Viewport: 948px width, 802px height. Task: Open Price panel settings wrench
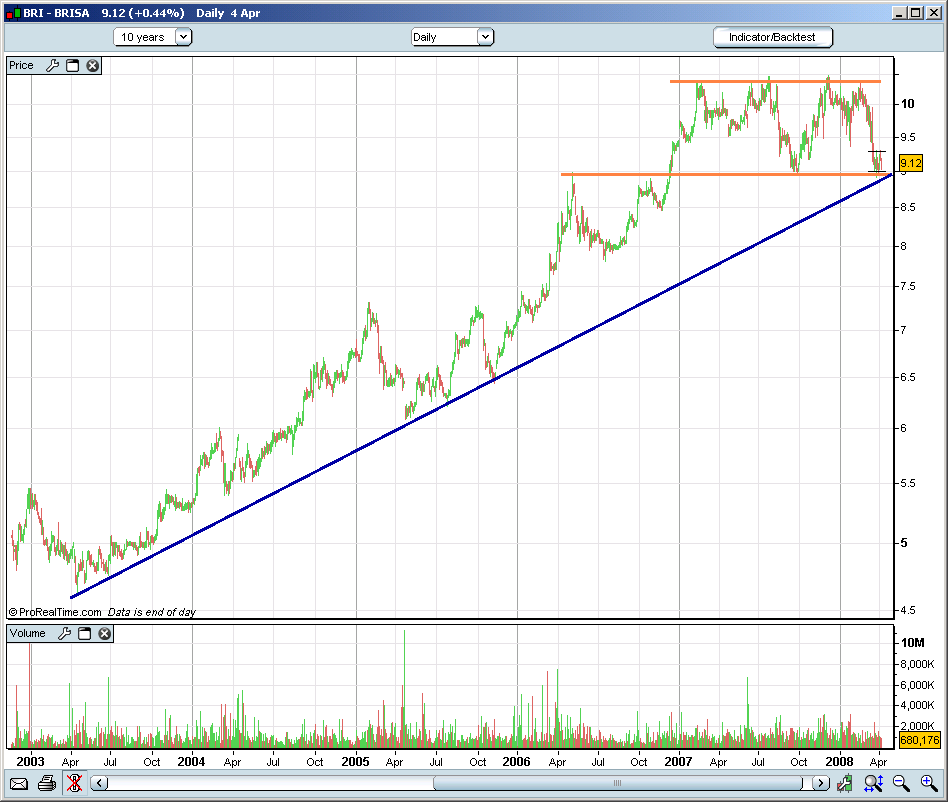(x=53, y=65)
